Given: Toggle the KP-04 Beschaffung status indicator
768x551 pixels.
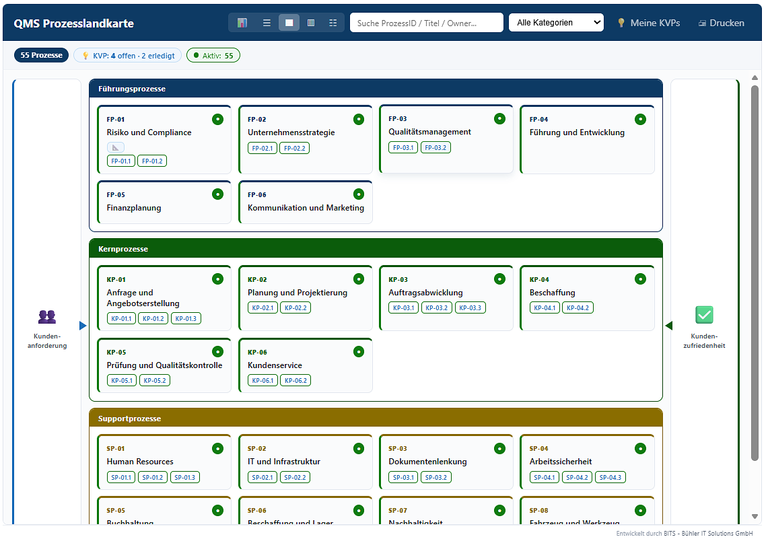Looking at the screenshot, I should click(640, 279).
